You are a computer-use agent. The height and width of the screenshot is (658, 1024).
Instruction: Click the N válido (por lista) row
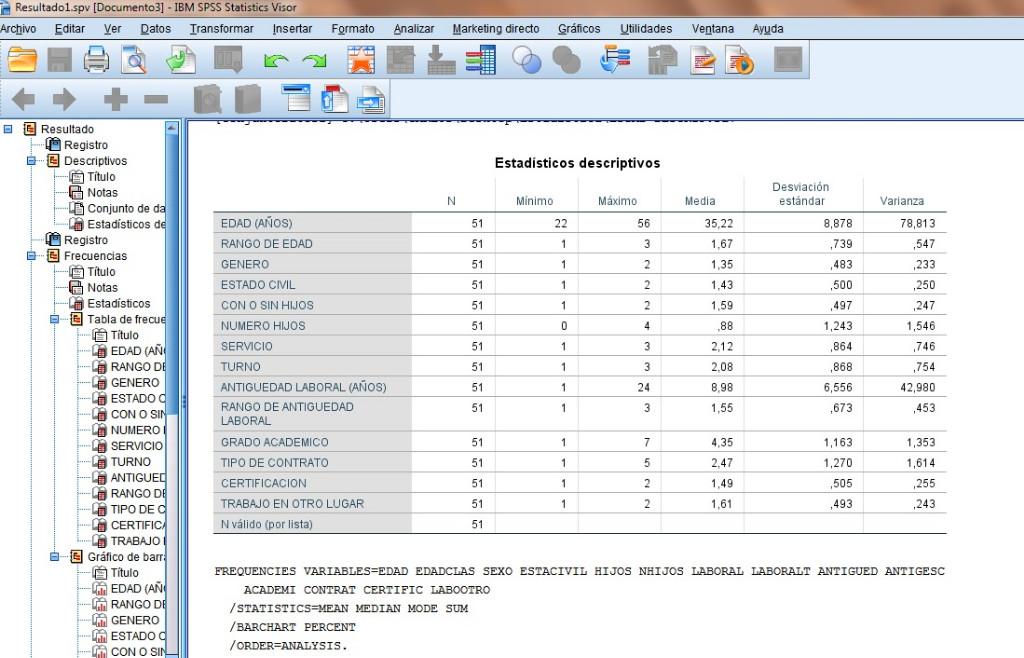coord(579,524)
